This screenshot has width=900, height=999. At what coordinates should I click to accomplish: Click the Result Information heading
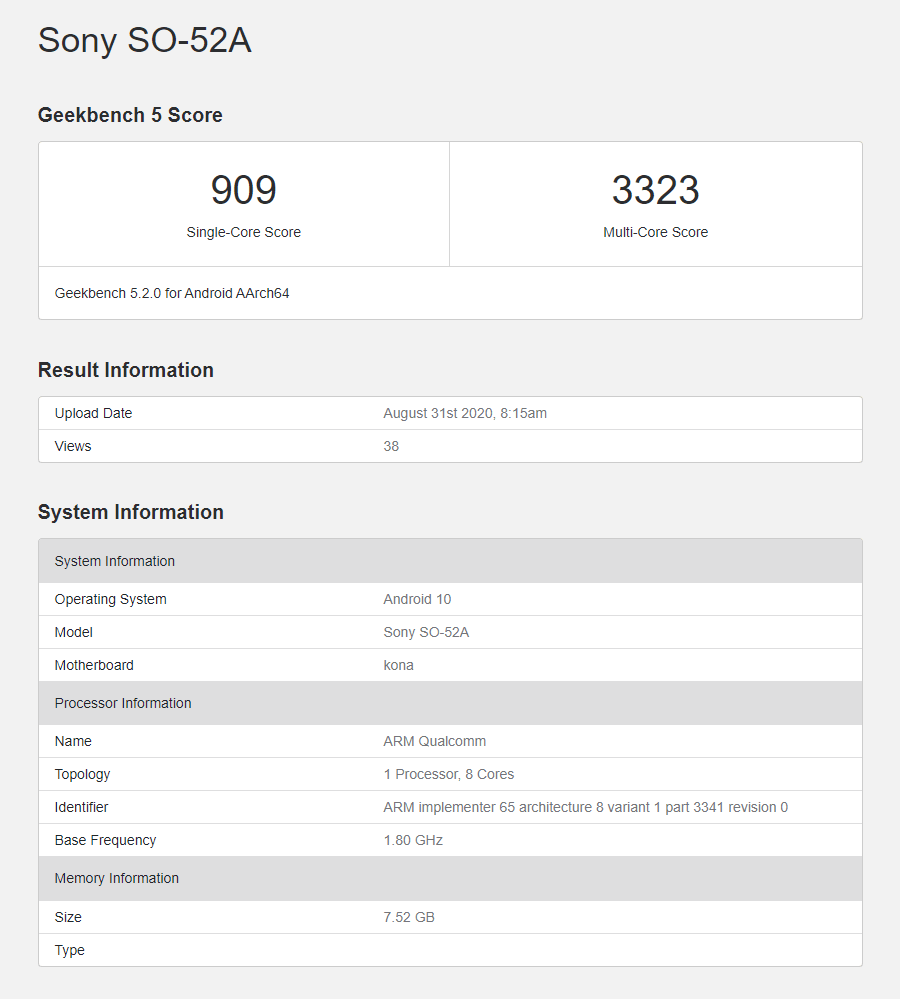coord(126,370)
